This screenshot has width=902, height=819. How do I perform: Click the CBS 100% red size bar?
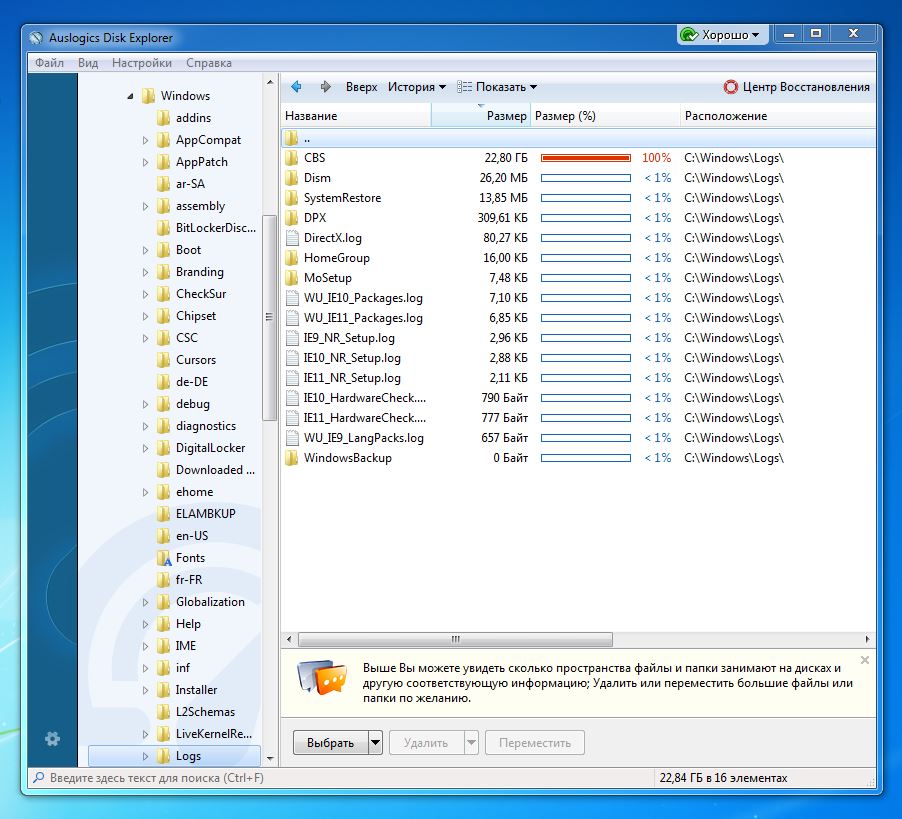pos(586,158)
